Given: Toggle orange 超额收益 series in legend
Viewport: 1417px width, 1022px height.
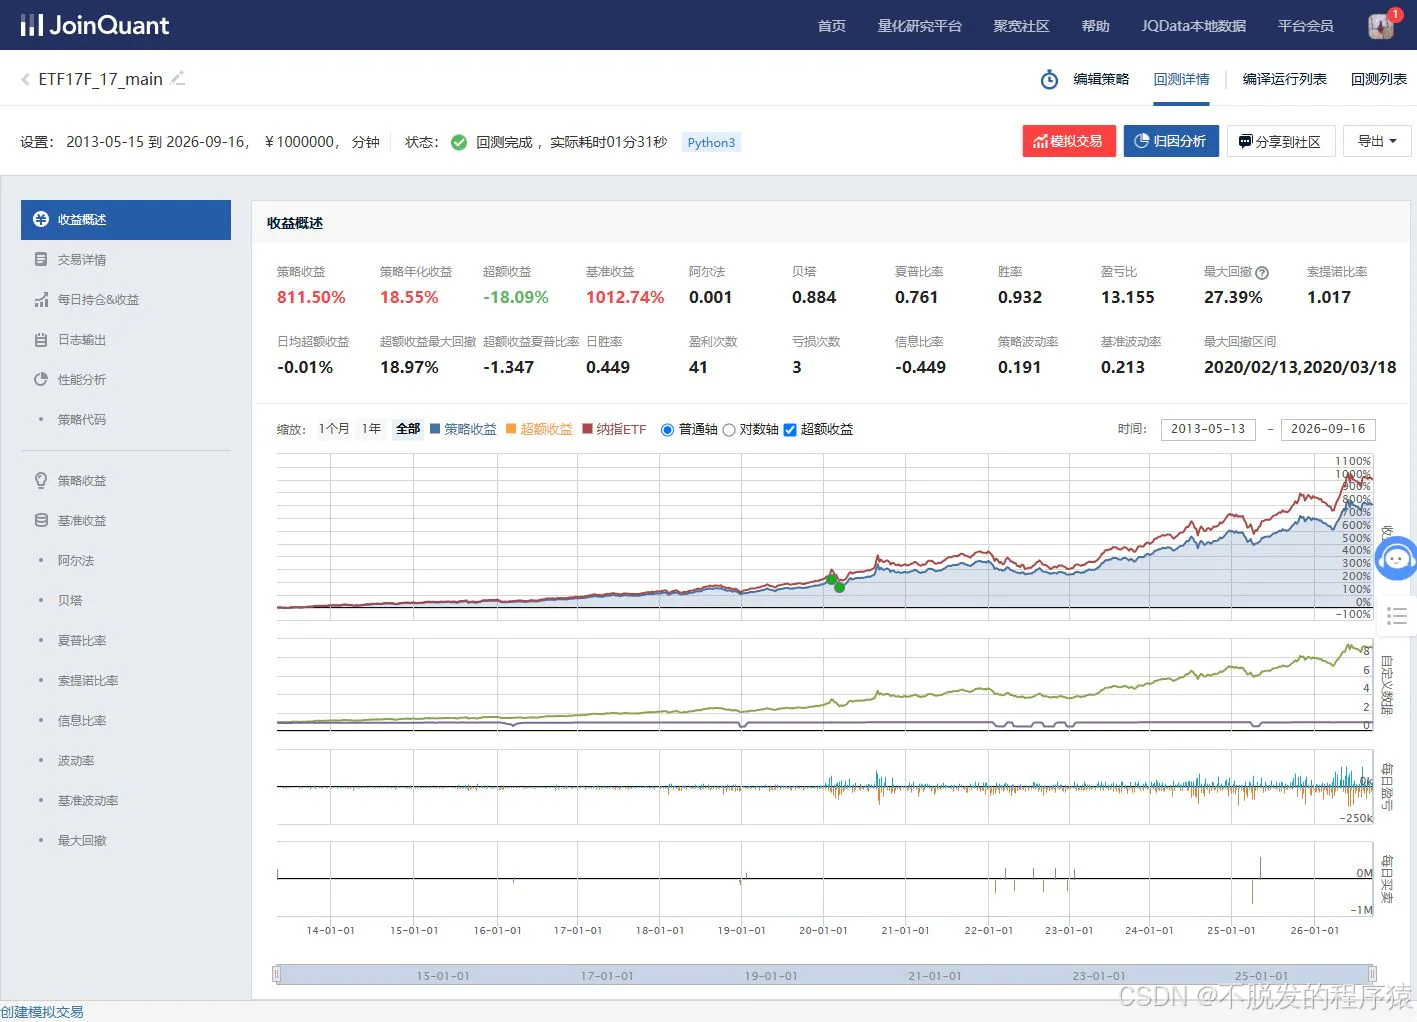Looking at the screenshot, I should coord(539,429).
